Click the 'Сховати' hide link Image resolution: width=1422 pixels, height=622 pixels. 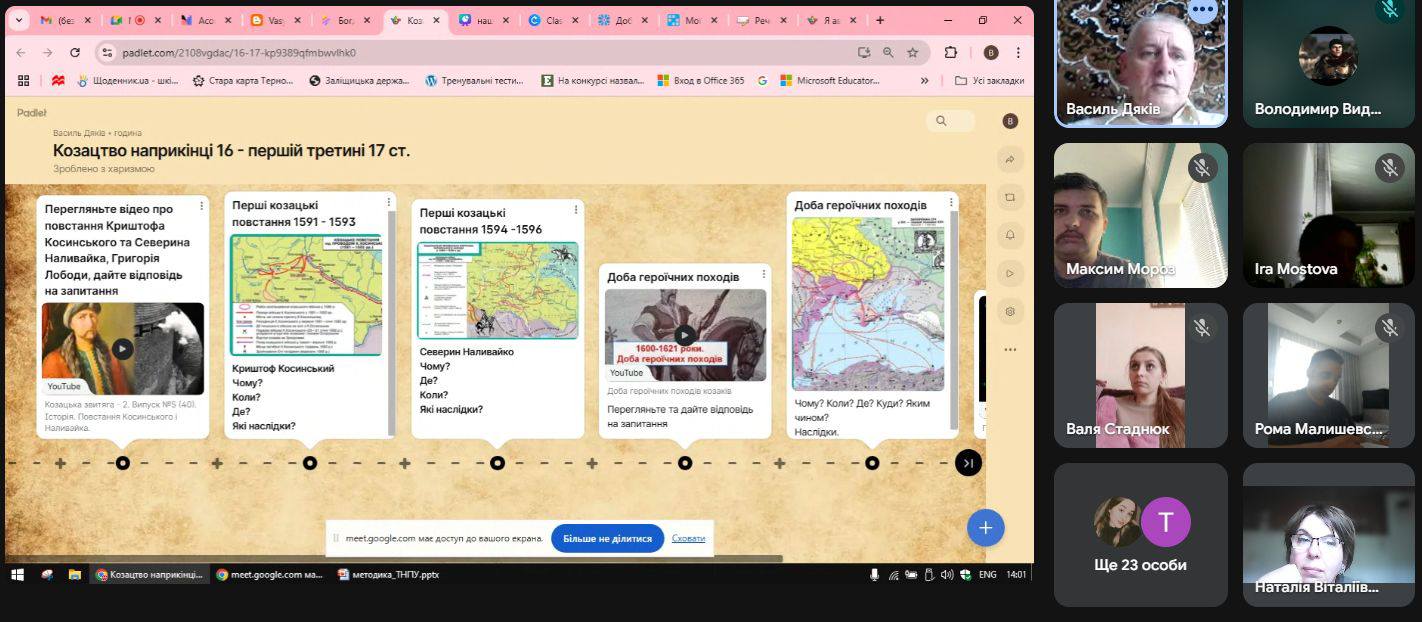pos(688,538)
